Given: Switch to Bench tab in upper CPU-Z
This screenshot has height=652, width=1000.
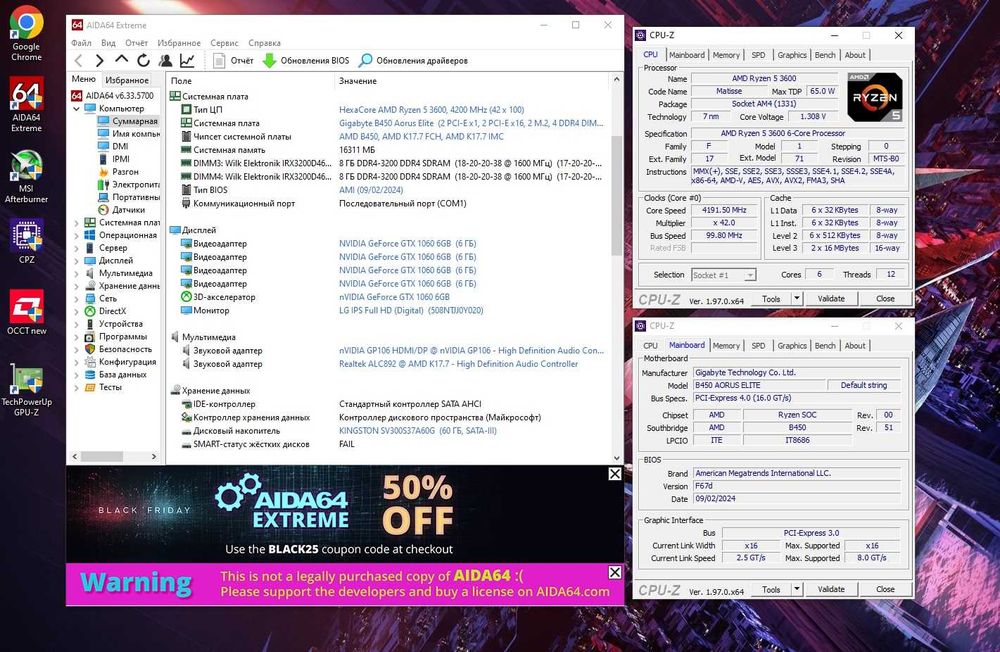Looking at the screenshot, I should click(825, 55).
